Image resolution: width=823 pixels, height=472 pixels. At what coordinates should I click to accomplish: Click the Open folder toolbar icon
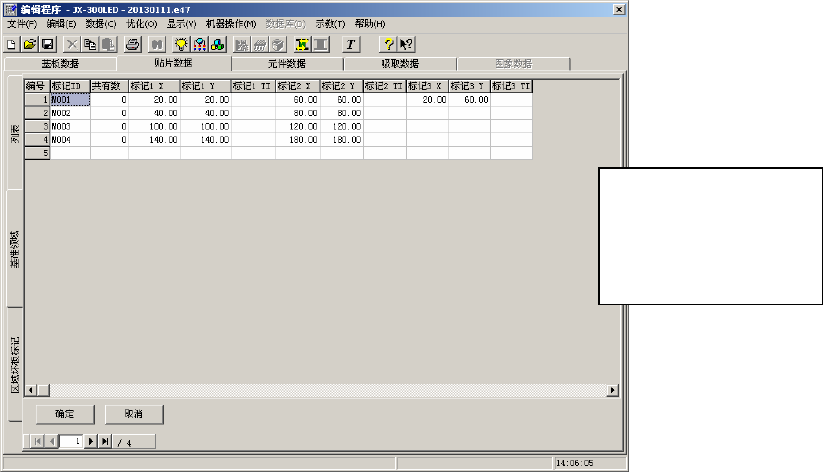click(x=30, y=45)
